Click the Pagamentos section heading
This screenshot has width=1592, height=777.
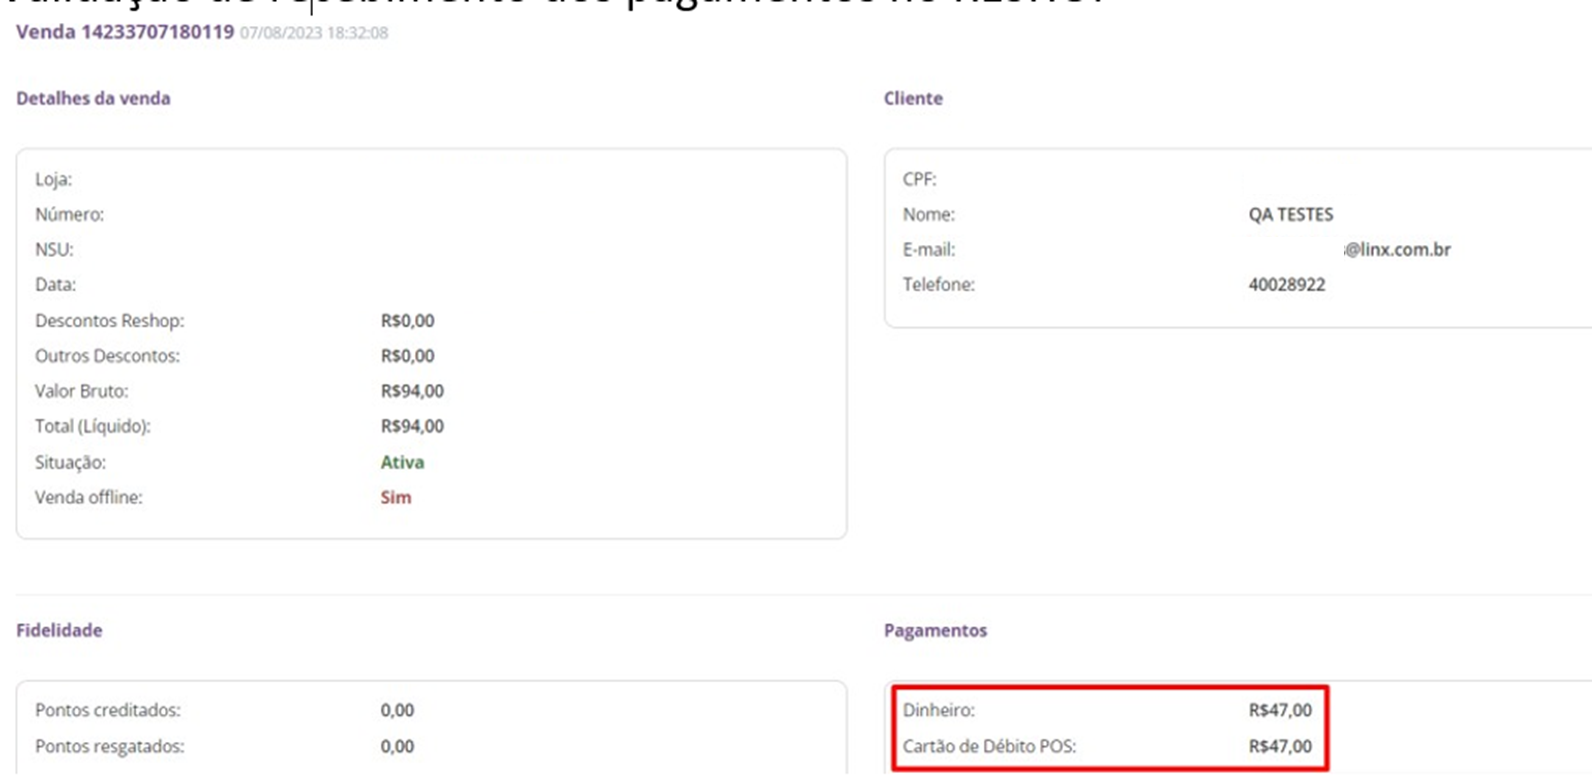pos(935,630)
